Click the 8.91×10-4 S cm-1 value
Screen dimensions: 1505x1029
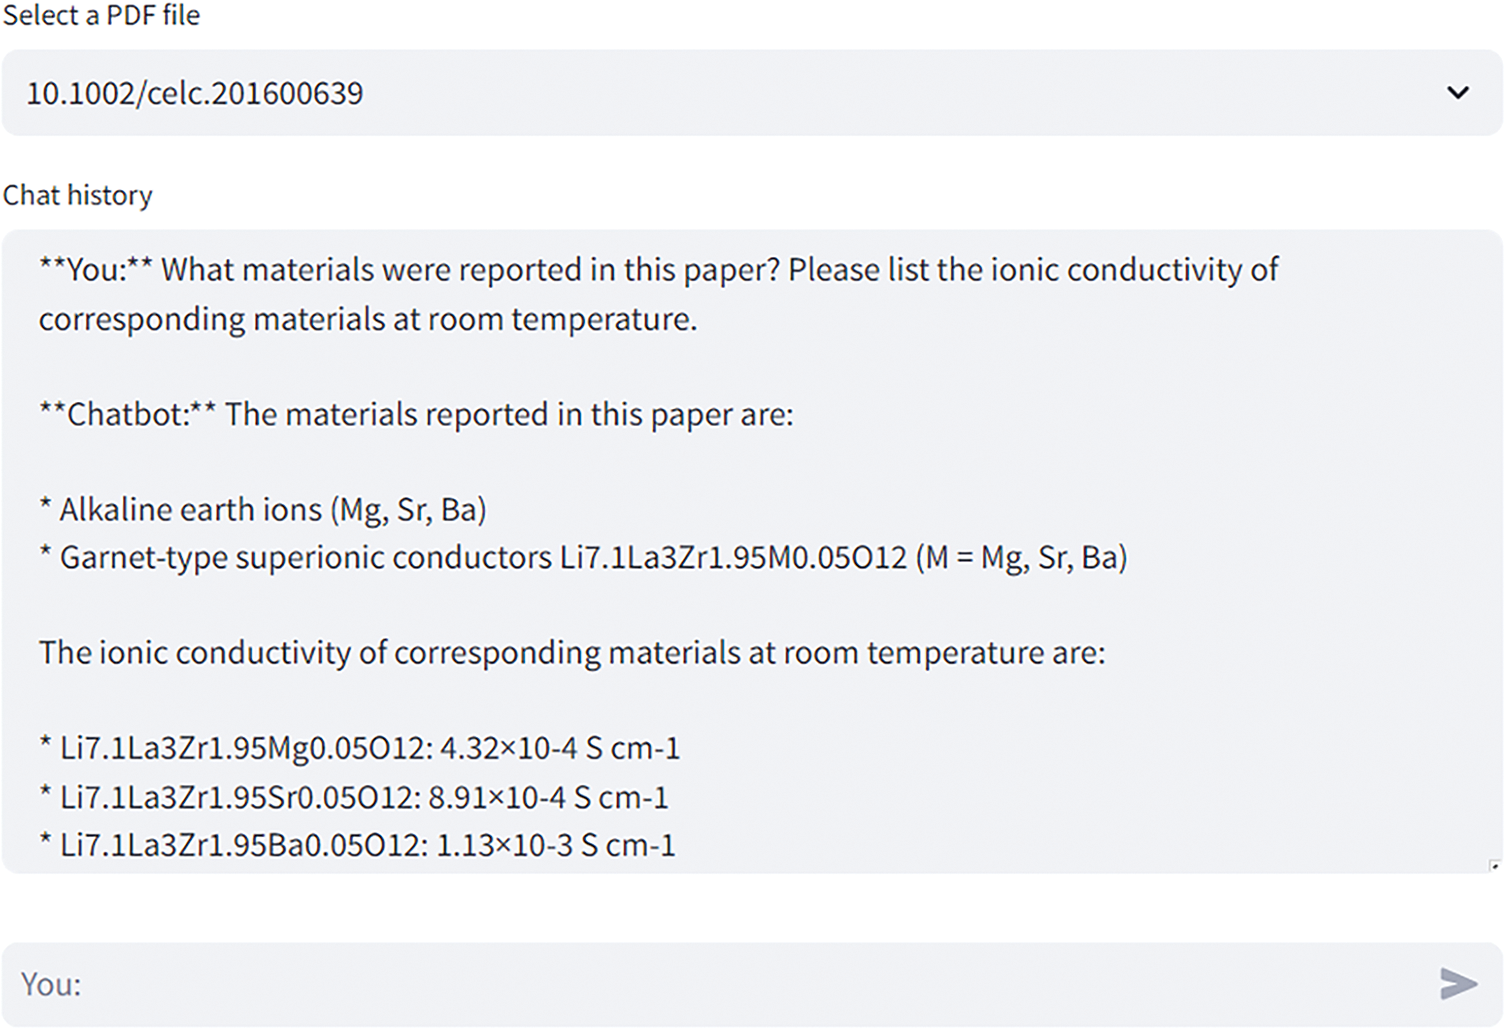(548, 797)
